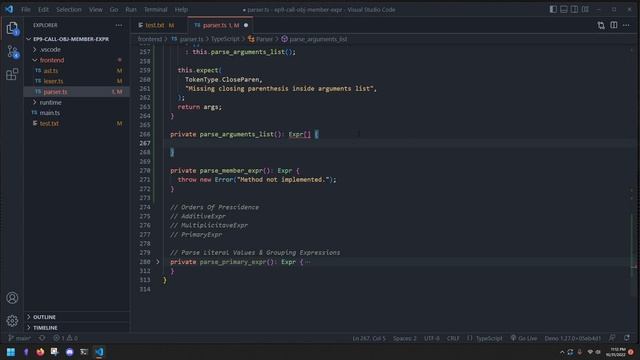Change line endings via CRLF
Viewport: 640px width, 360px height.
click(x=453, y=338)
